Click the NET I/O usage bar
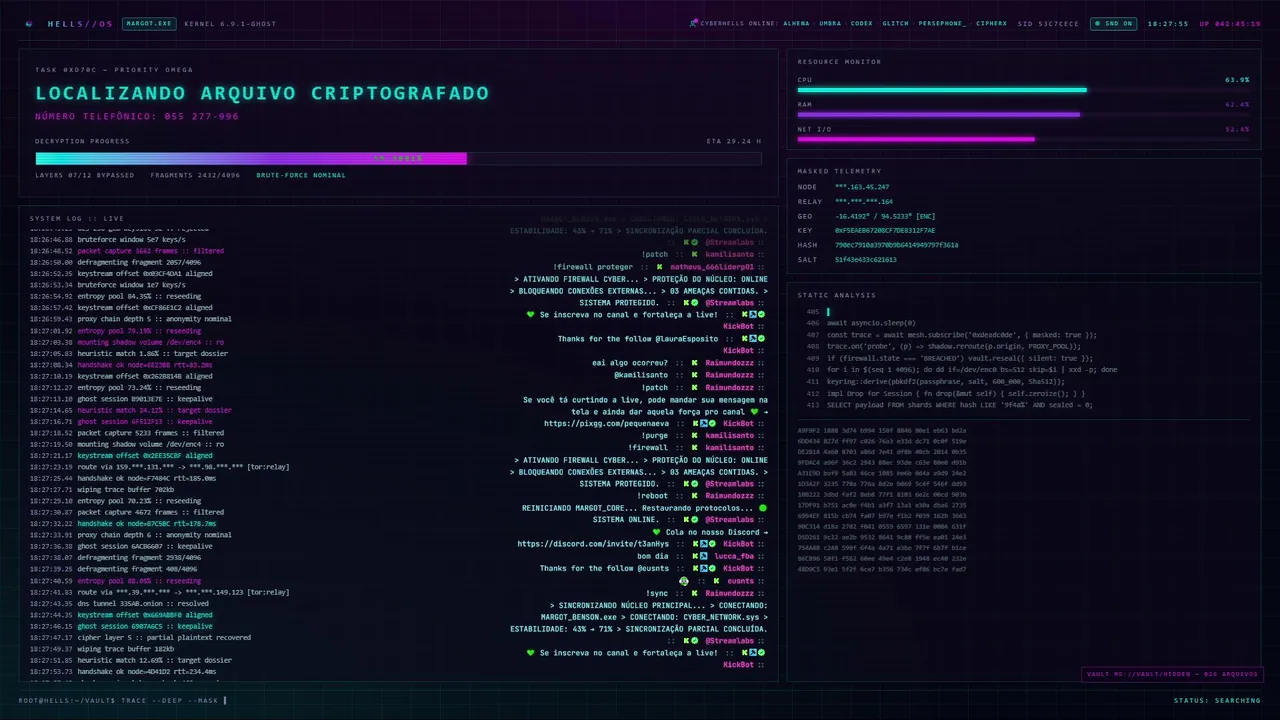1280x720 pixels. click(1023, 139)
